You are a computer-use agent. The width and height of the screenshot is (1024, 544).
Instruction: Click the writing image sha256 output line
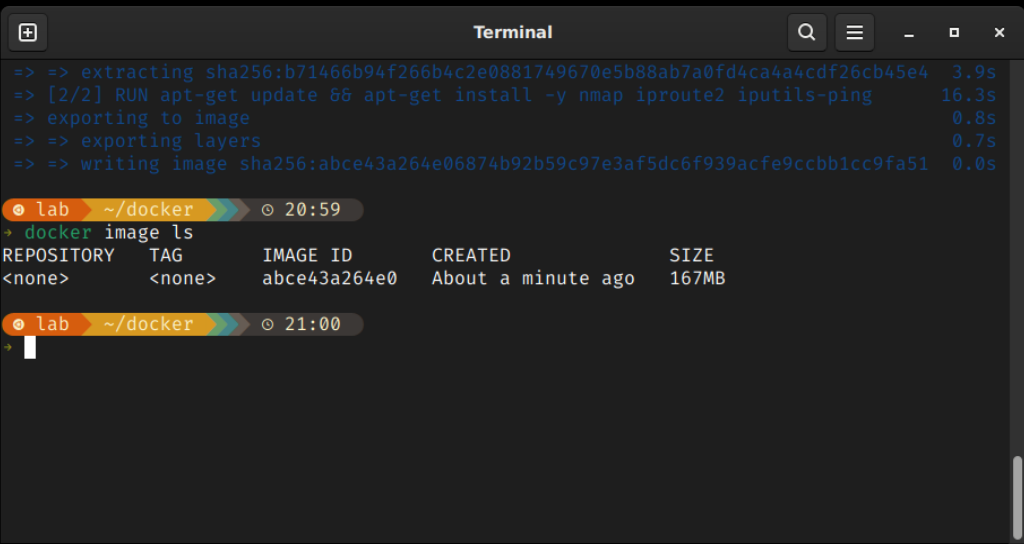point(505,164)
